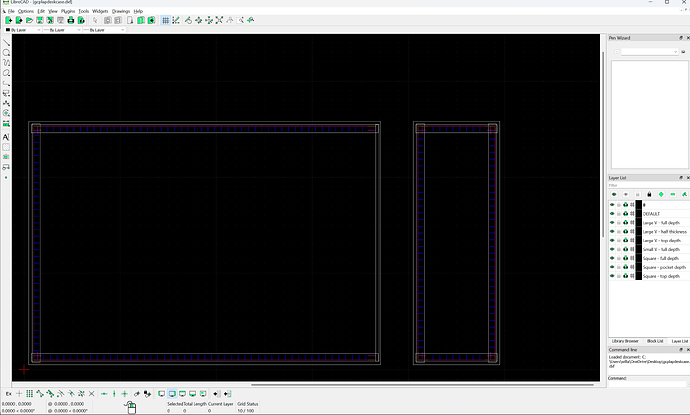Hide the 'Large V - full depth' layer
690x415 pixels.
[x=612, y=223]
